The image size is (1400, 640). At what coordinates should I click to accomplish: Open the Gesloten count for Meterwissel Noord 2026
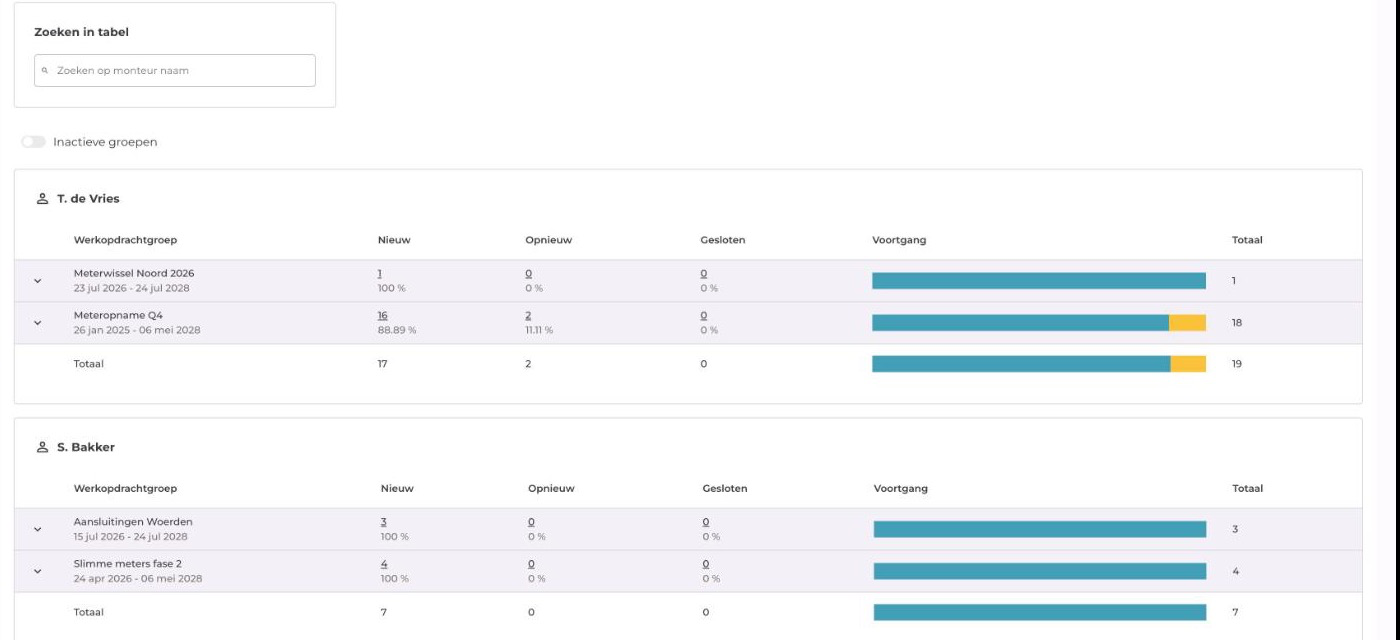(x=704, y=274)
